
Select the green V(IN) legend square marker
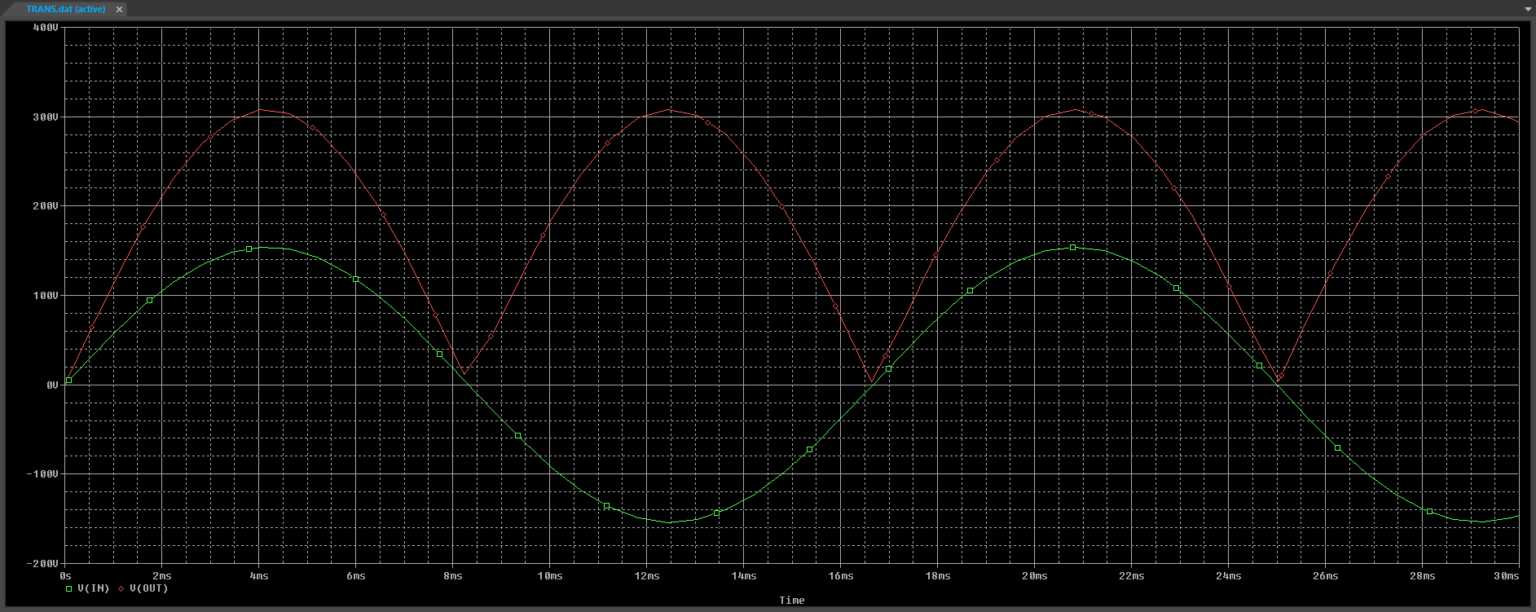click(x=69, y=590)
